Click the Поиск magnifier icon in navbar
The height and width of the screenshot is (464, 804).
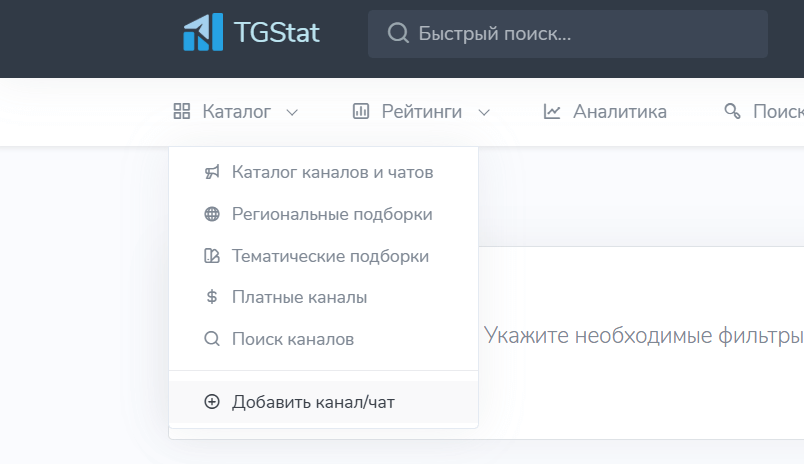[x=732, y=111]
